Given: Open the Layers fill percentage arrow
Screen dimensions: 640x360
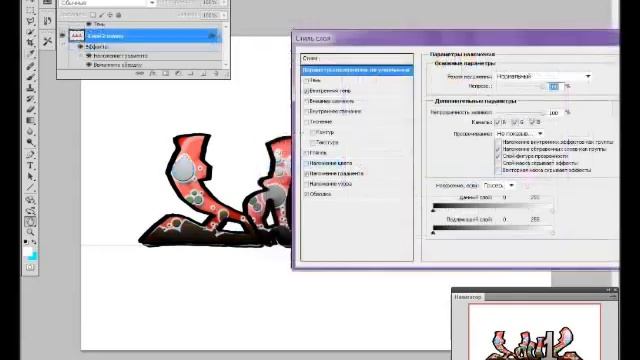Looking at the screenshot, I should click(x=223, y=15).
